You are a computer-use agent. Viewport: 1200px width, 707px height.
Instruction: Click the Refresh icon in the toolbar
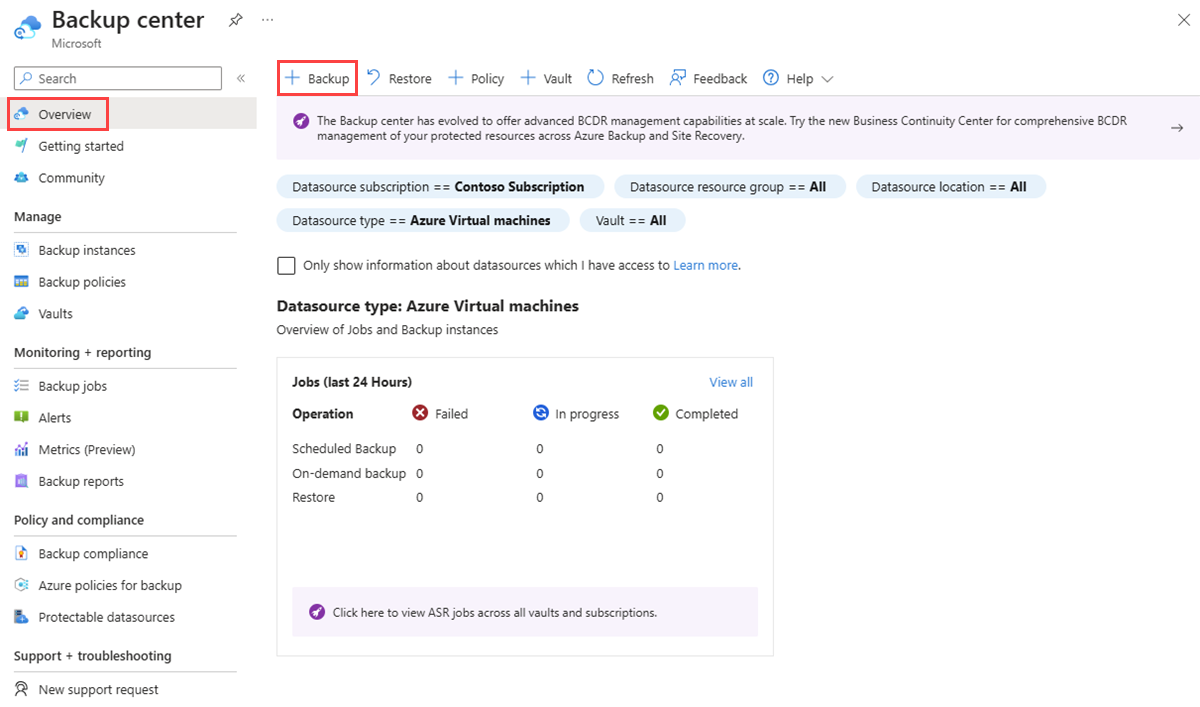597,78
